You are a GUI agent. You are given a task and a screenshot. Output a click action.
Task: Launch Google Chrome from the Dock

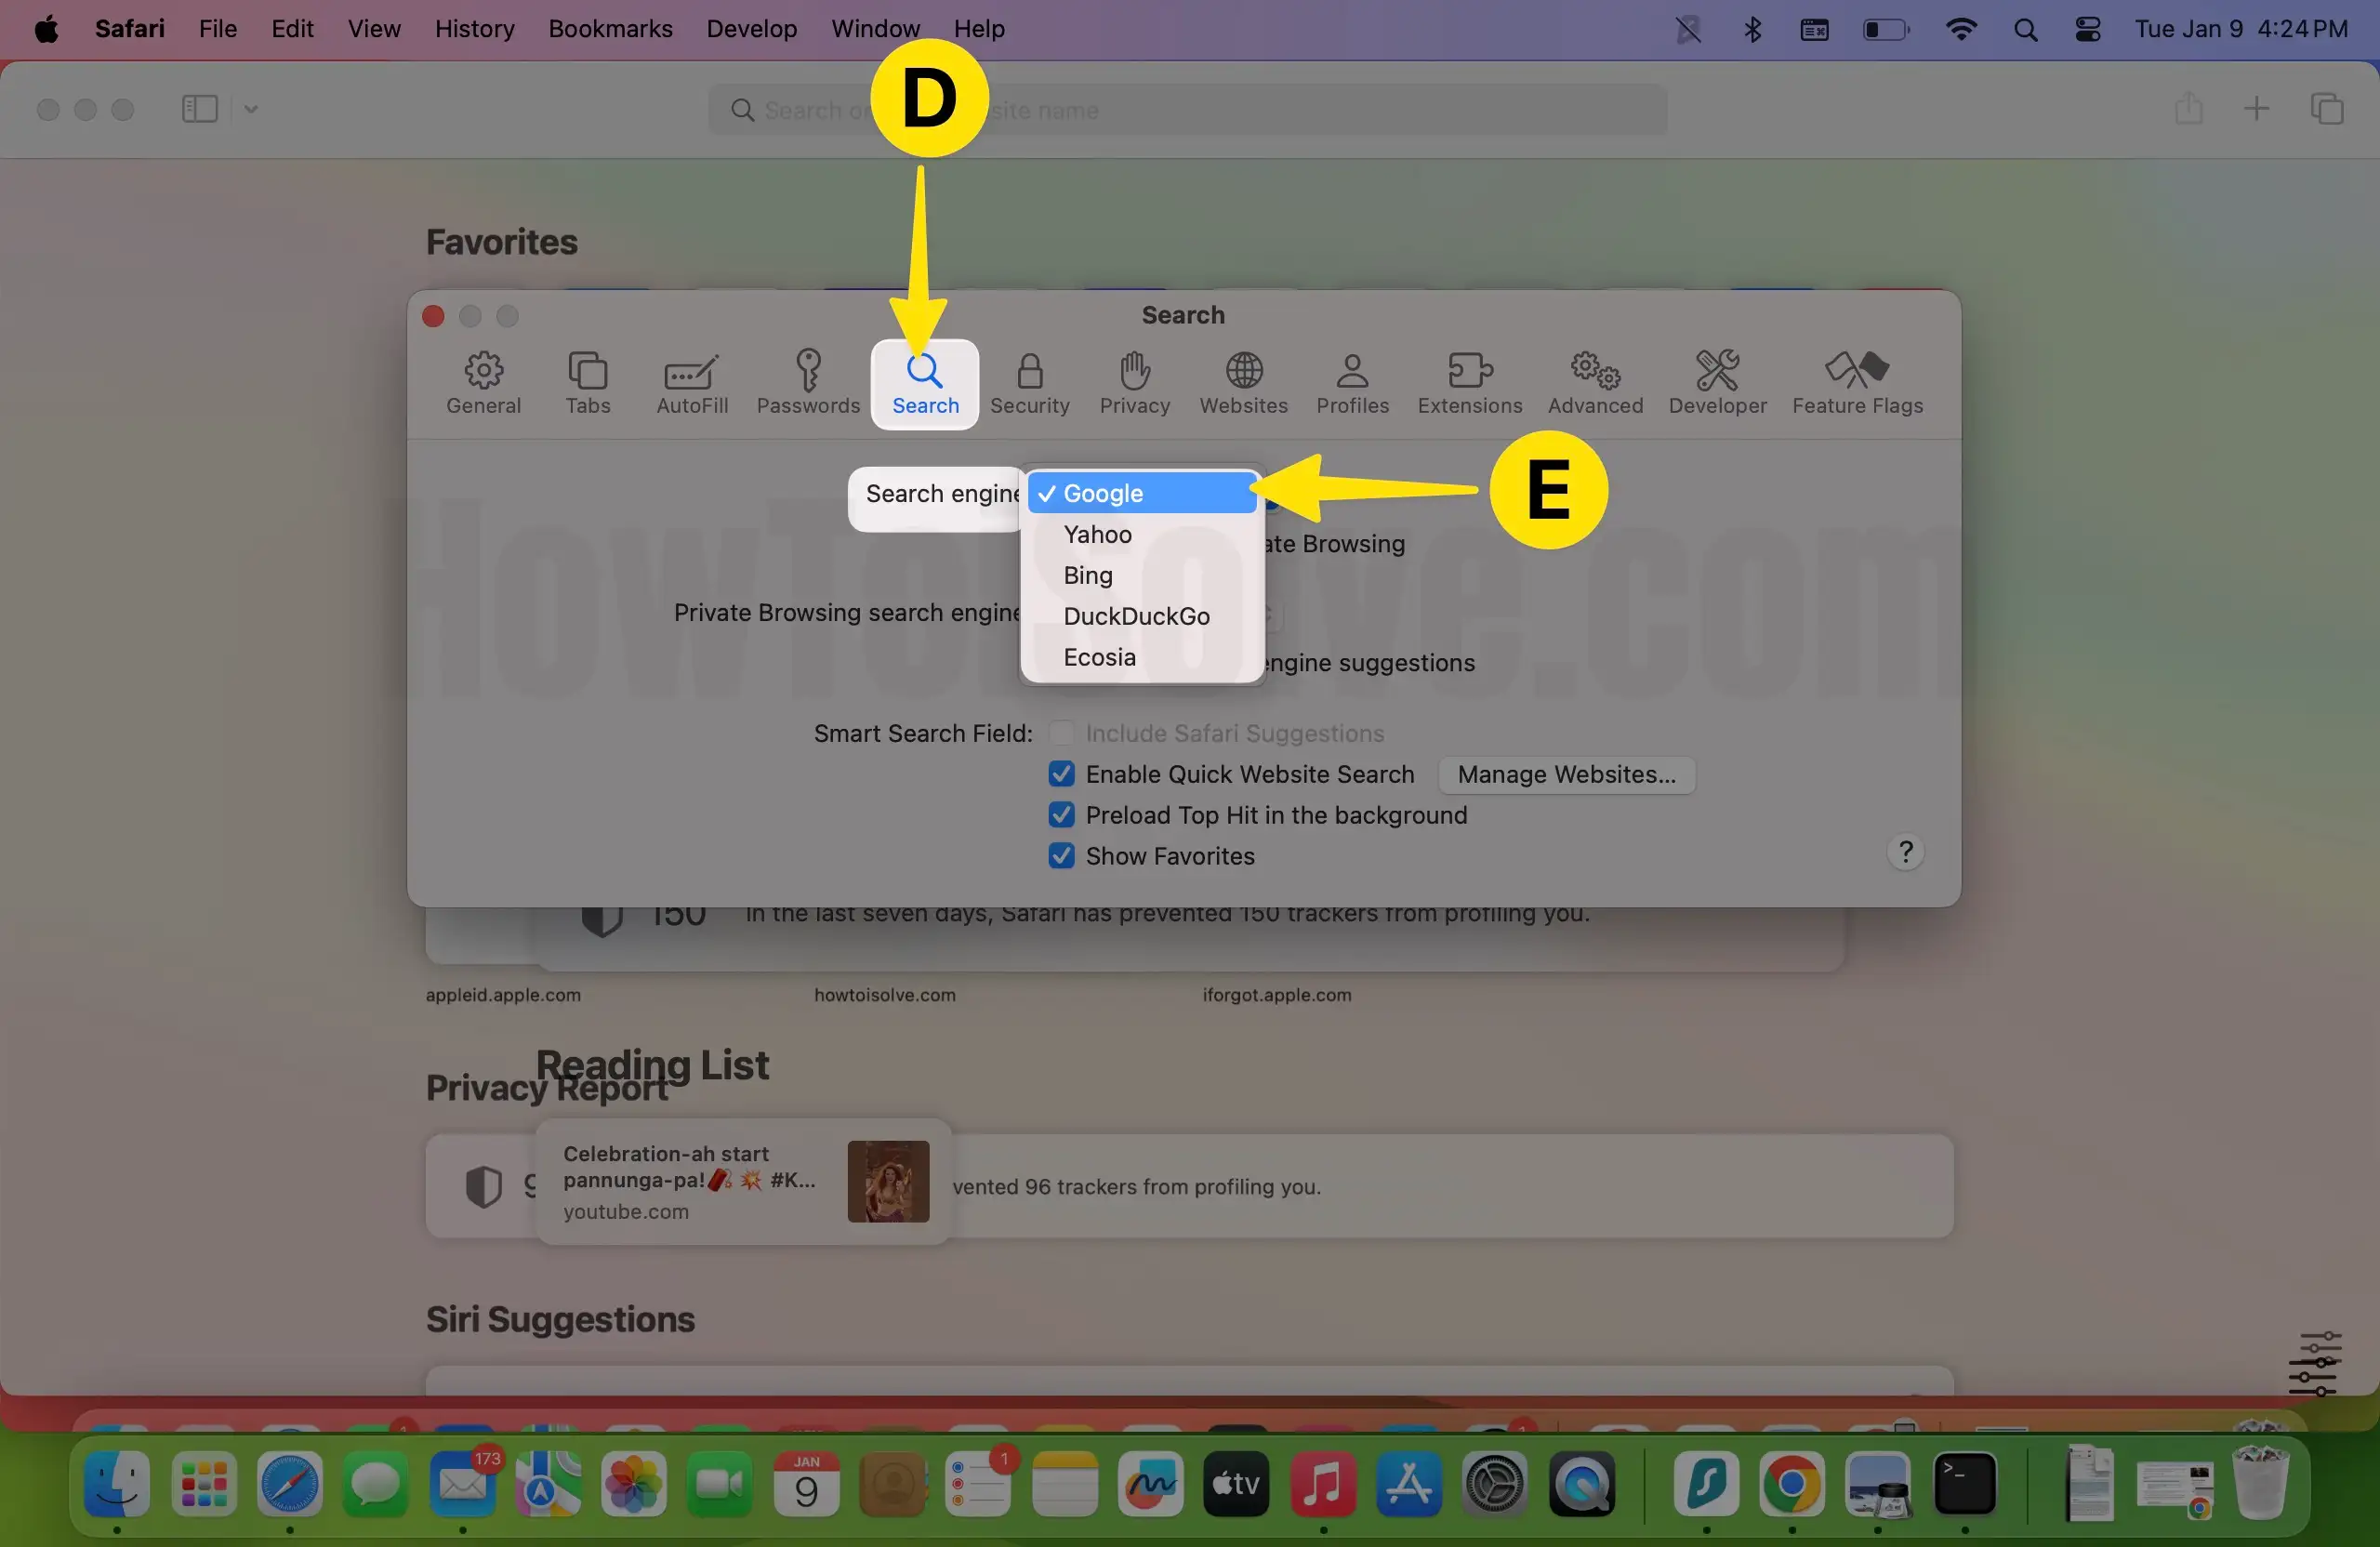pos(1794,1487)
